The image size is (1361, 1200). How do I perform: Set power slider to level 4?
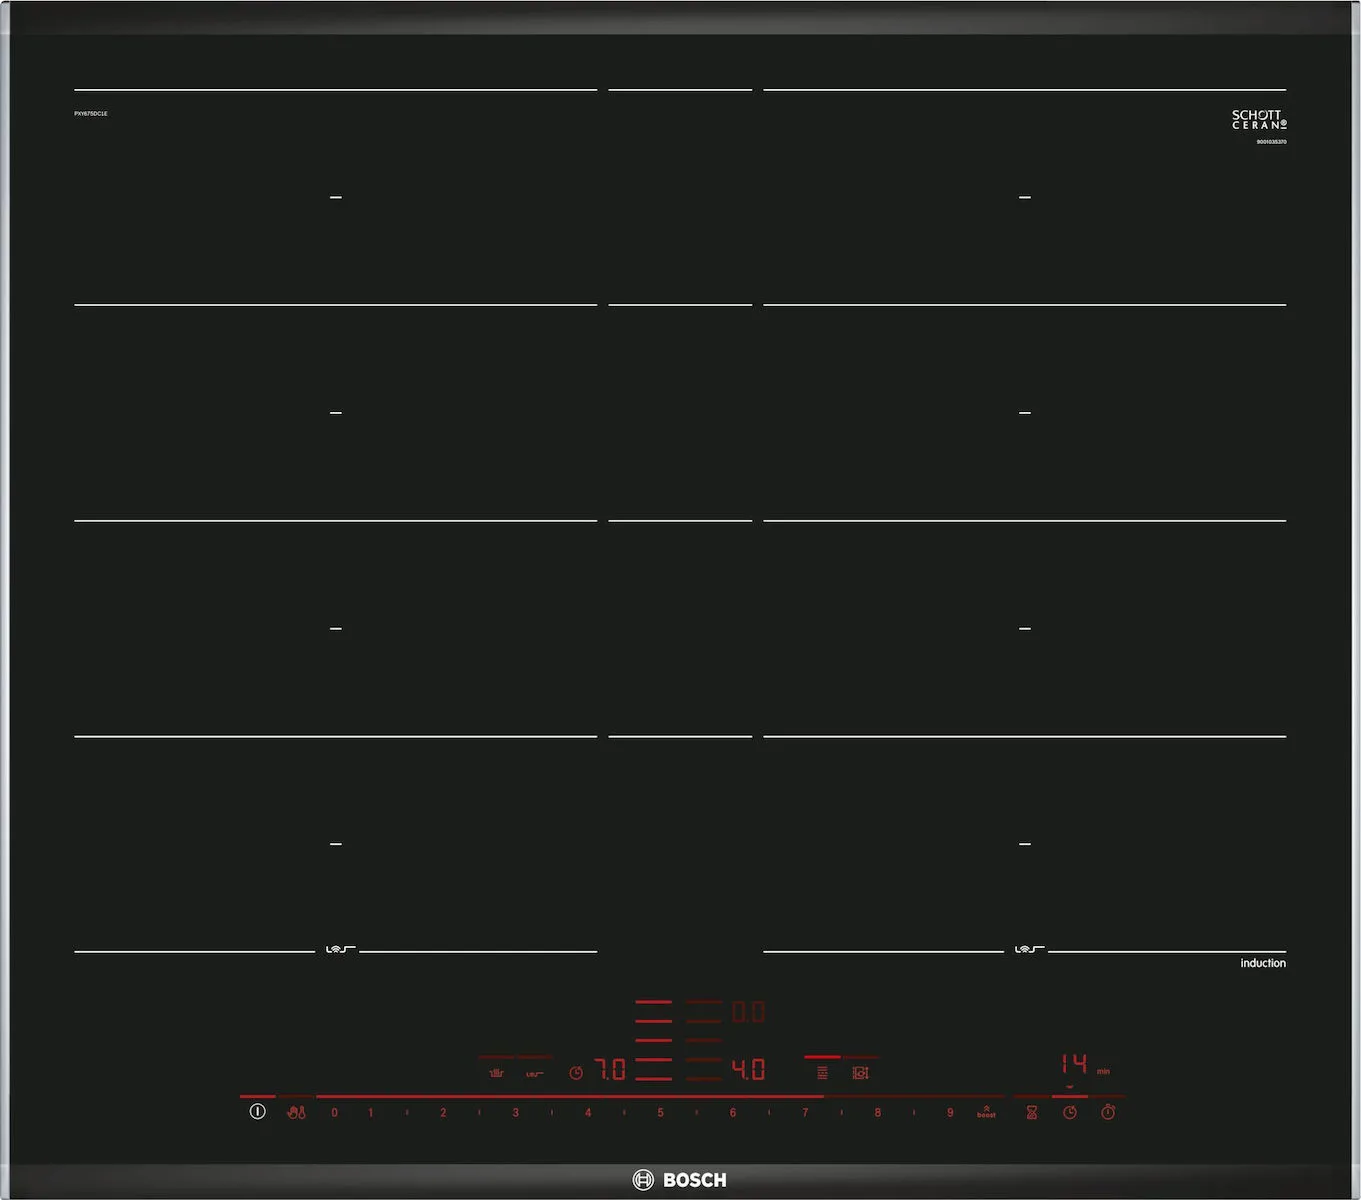(588, 1112)
